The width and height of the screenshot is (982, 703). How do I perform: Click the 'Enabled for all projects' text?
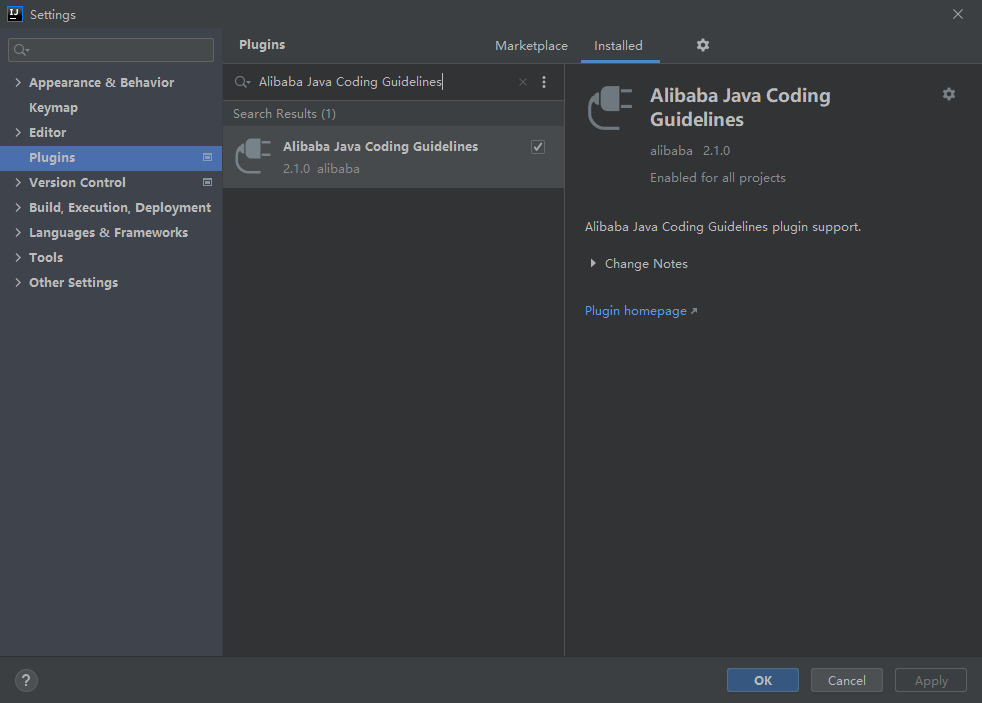pos(718,178)
